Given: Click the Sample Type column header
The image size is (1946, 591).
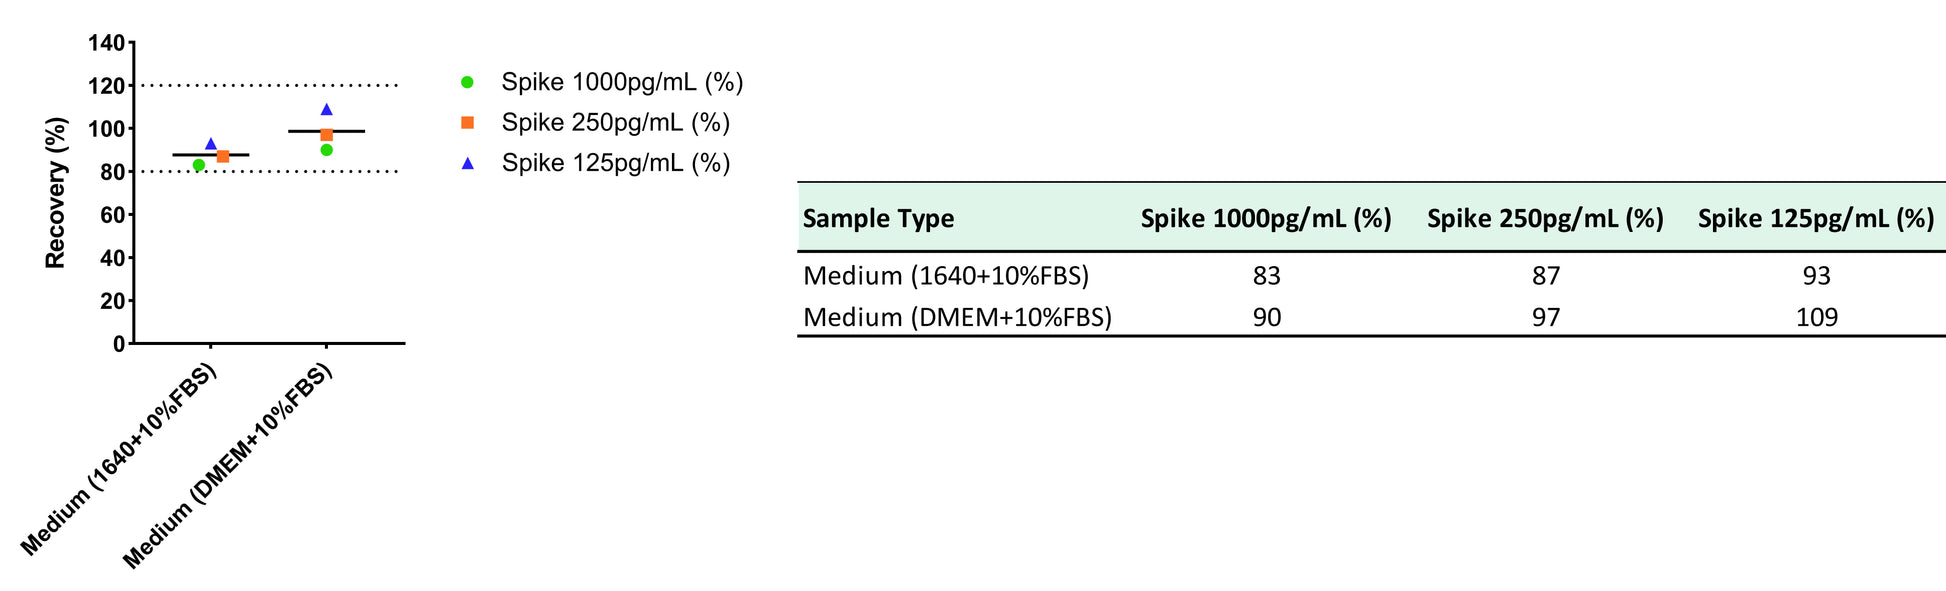Looking at the screenshot, I should coord(878,218).
